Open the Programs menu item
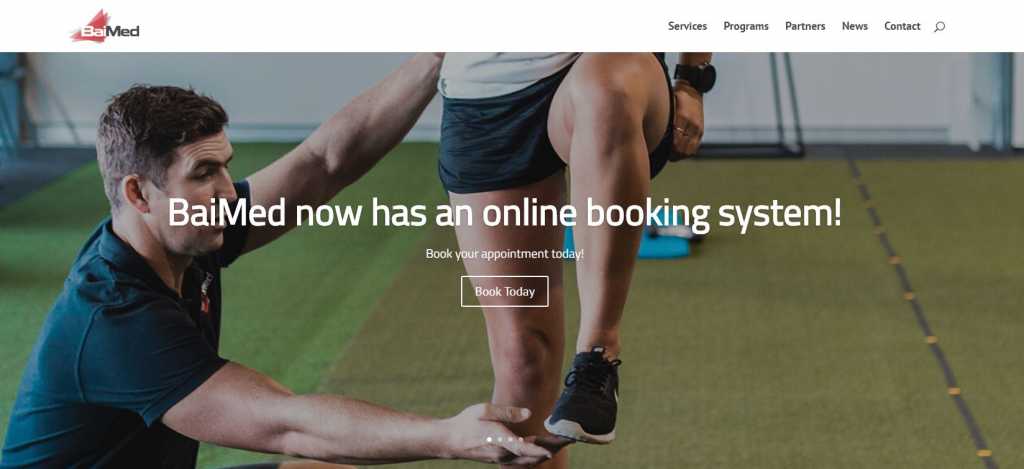Viewport: 1024px width, 469px height. 746,26
